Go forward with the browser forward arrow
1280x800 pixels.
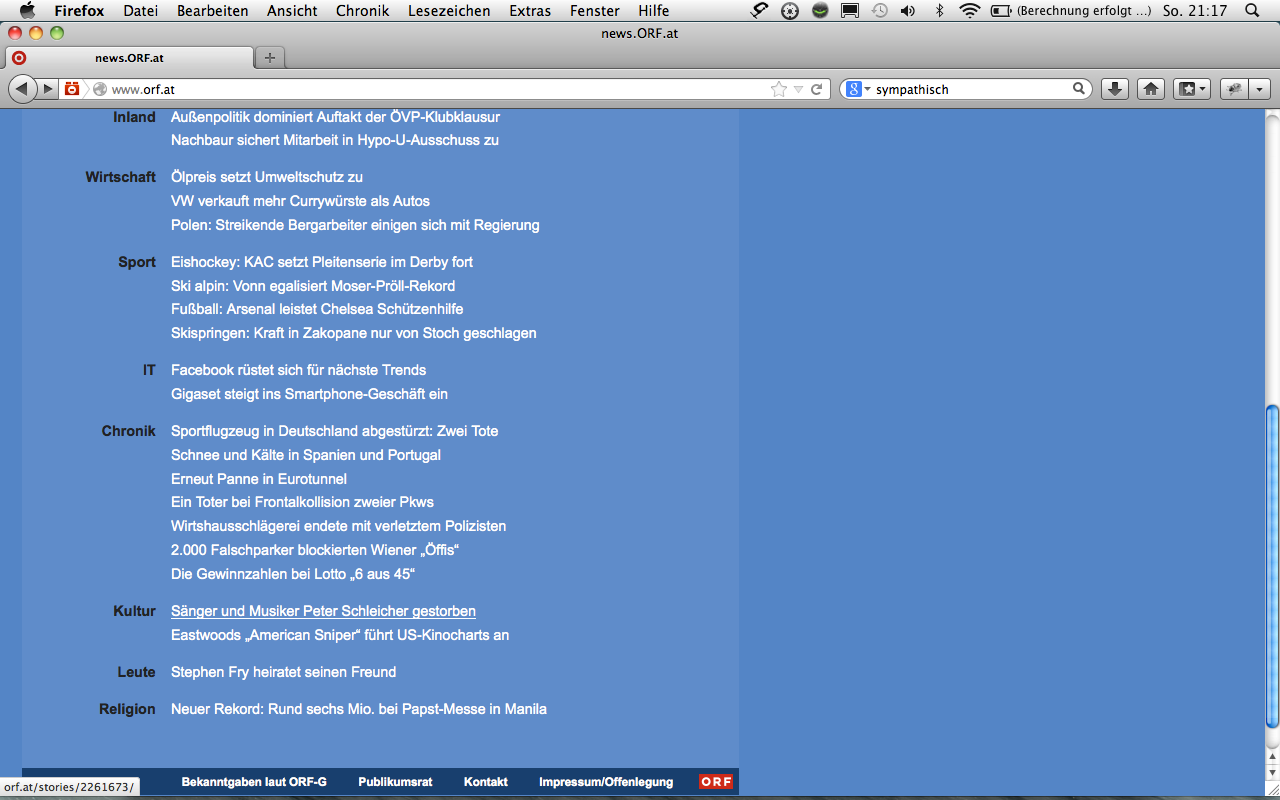pos(48,89)
